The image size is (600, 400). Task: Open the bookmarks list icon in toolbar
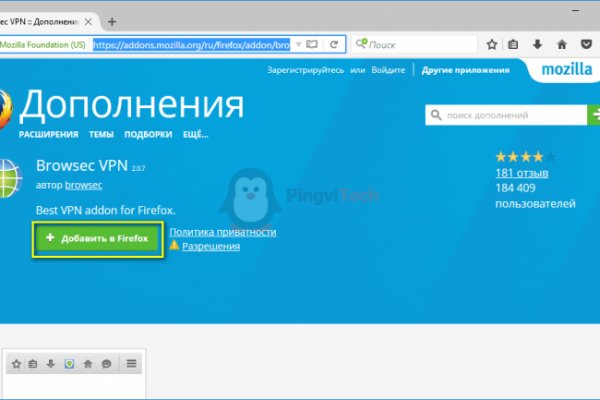[x=514, y=45]
